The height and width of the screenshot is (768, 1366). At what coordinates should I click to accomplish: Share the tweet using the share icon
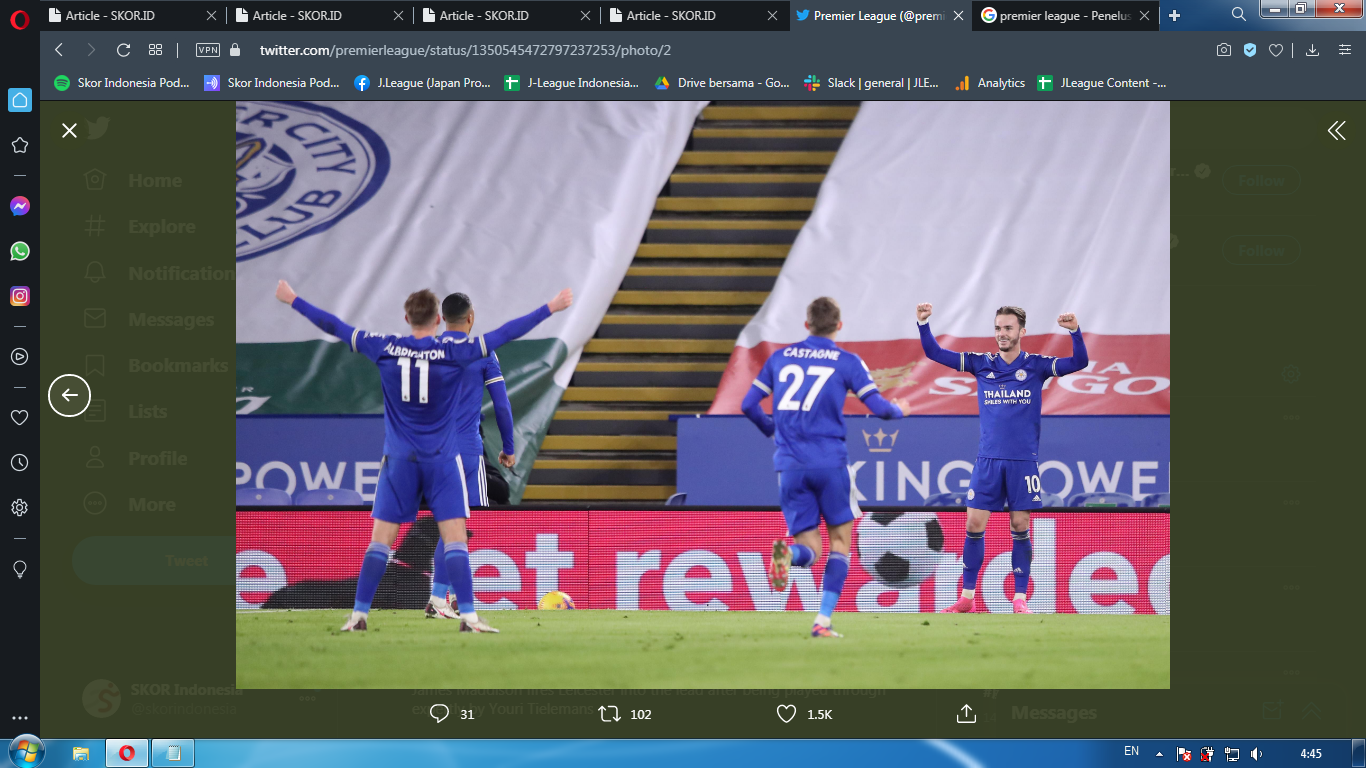pyautogui.click(x=966, y=713)
